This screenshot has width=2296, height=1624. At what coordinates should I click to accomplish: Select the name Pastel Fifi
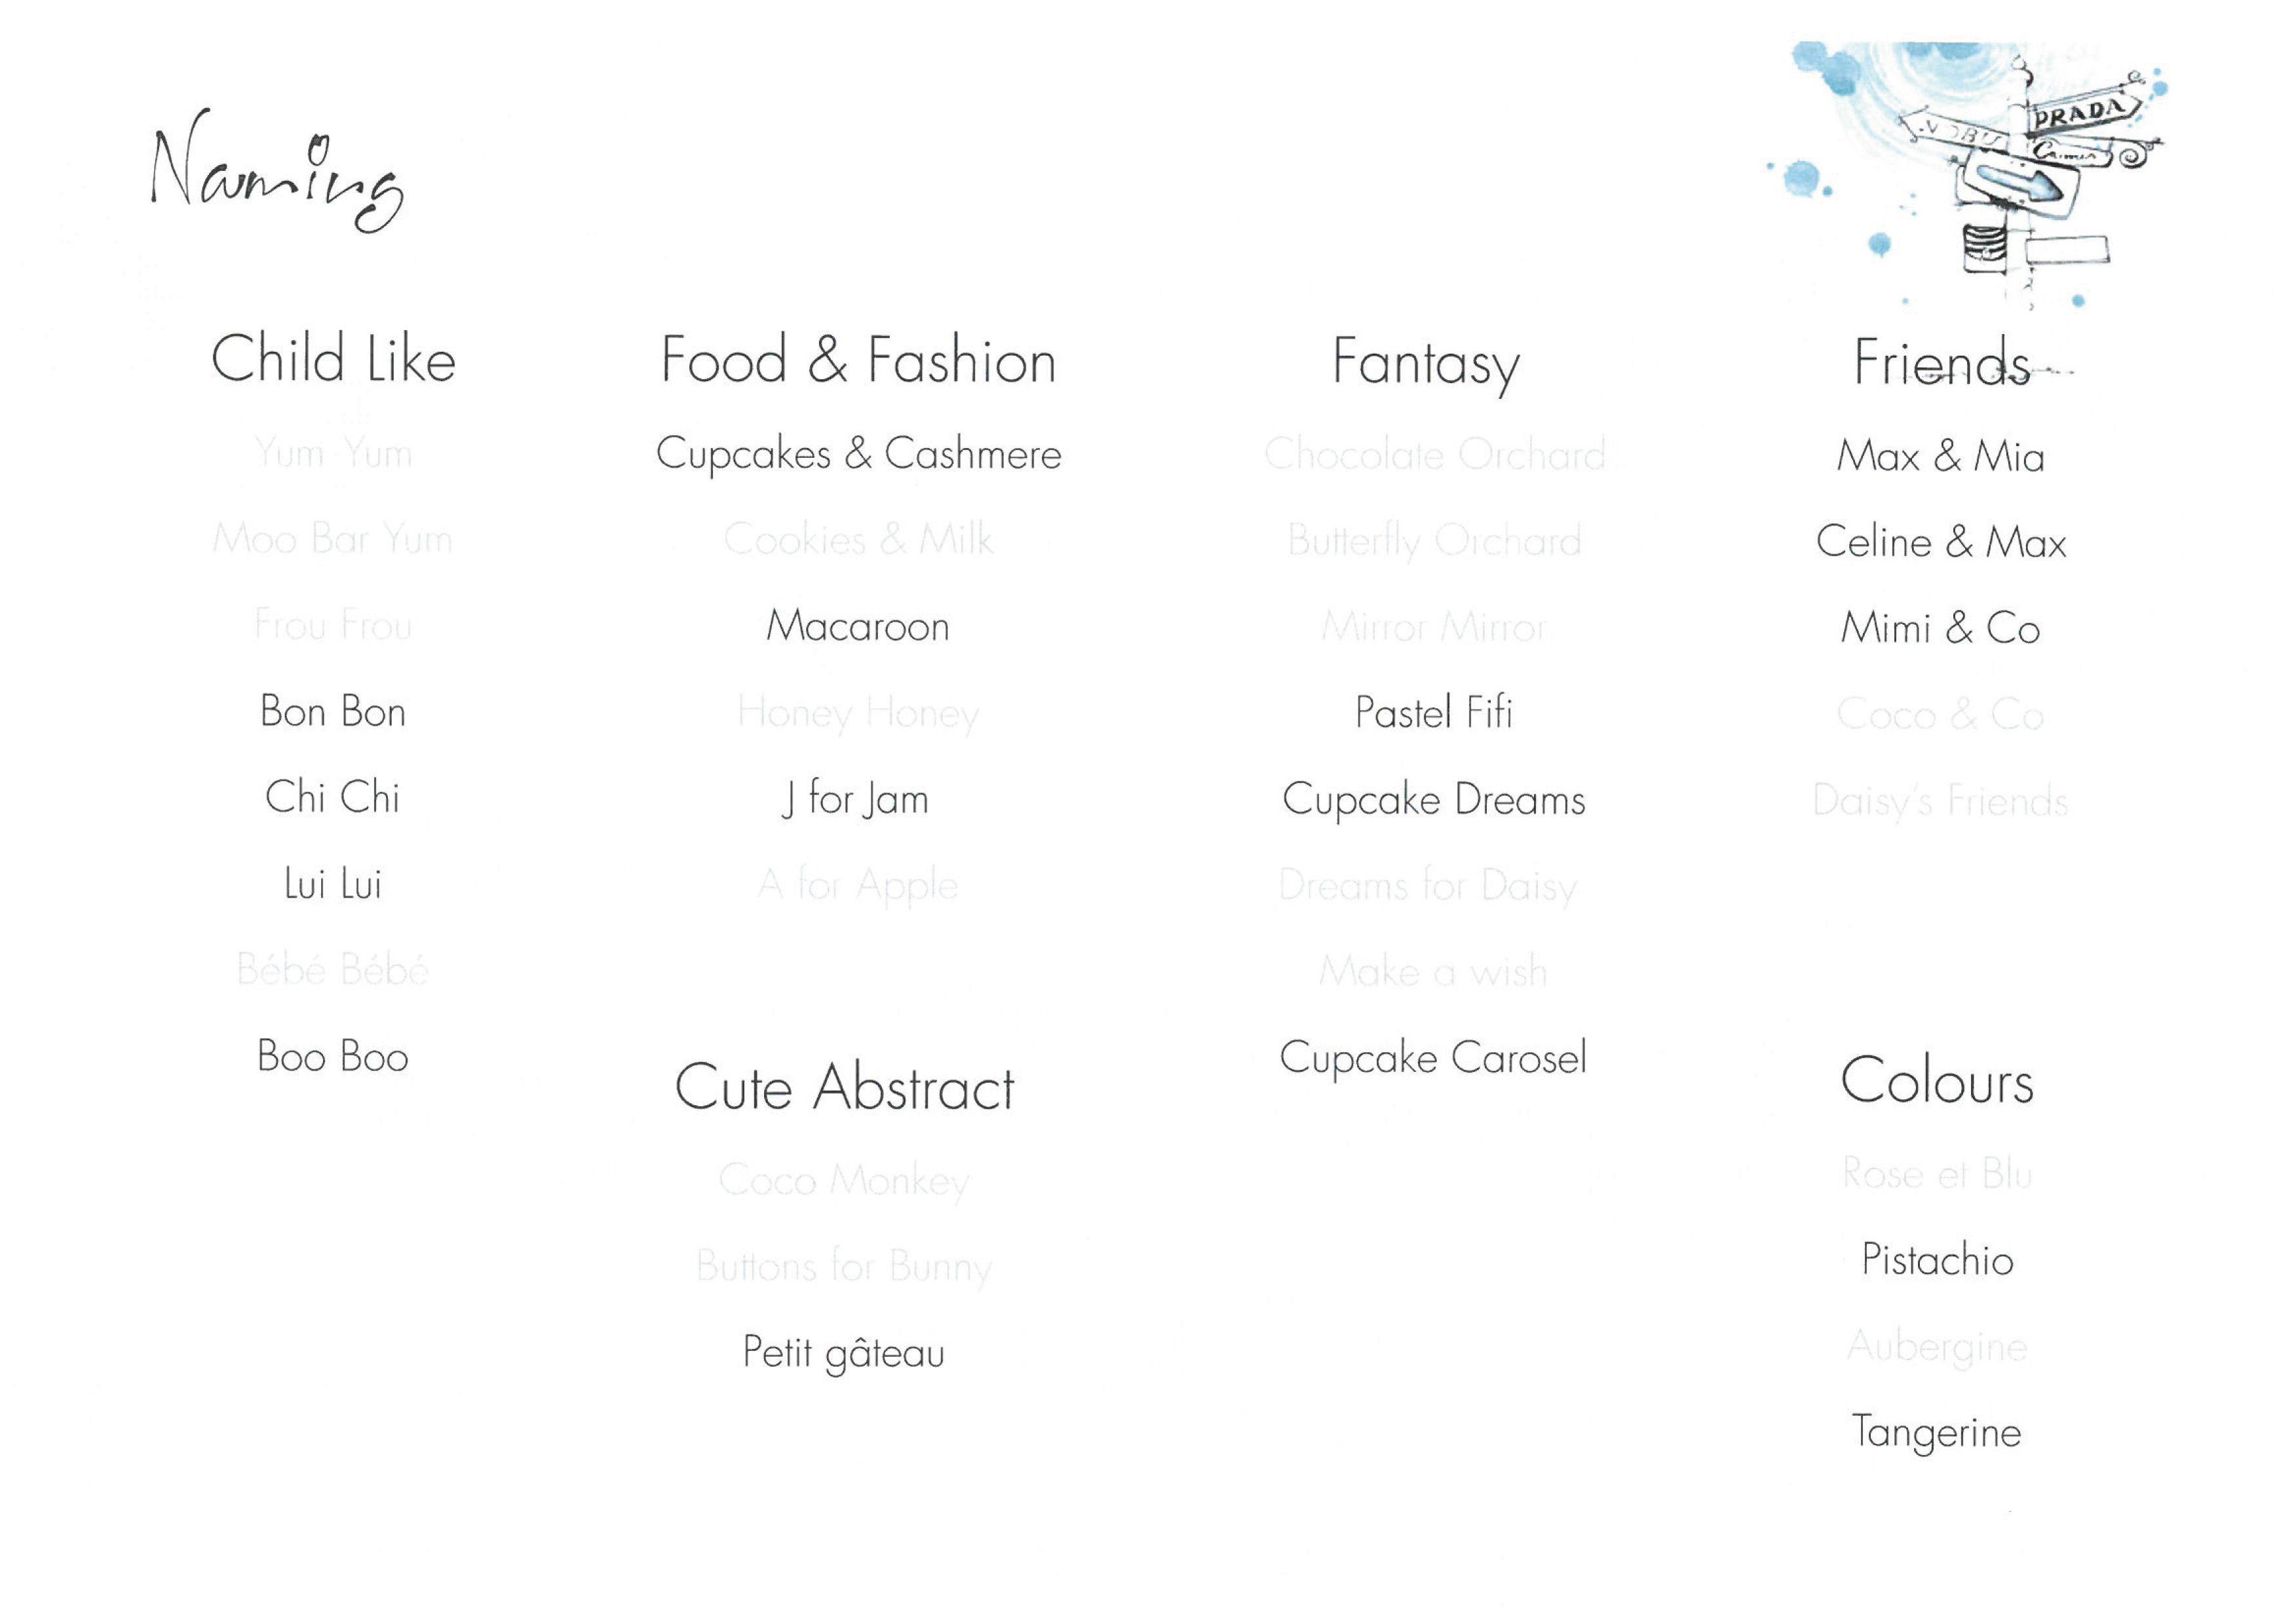pyautogui.click(x=1433, y=713)
